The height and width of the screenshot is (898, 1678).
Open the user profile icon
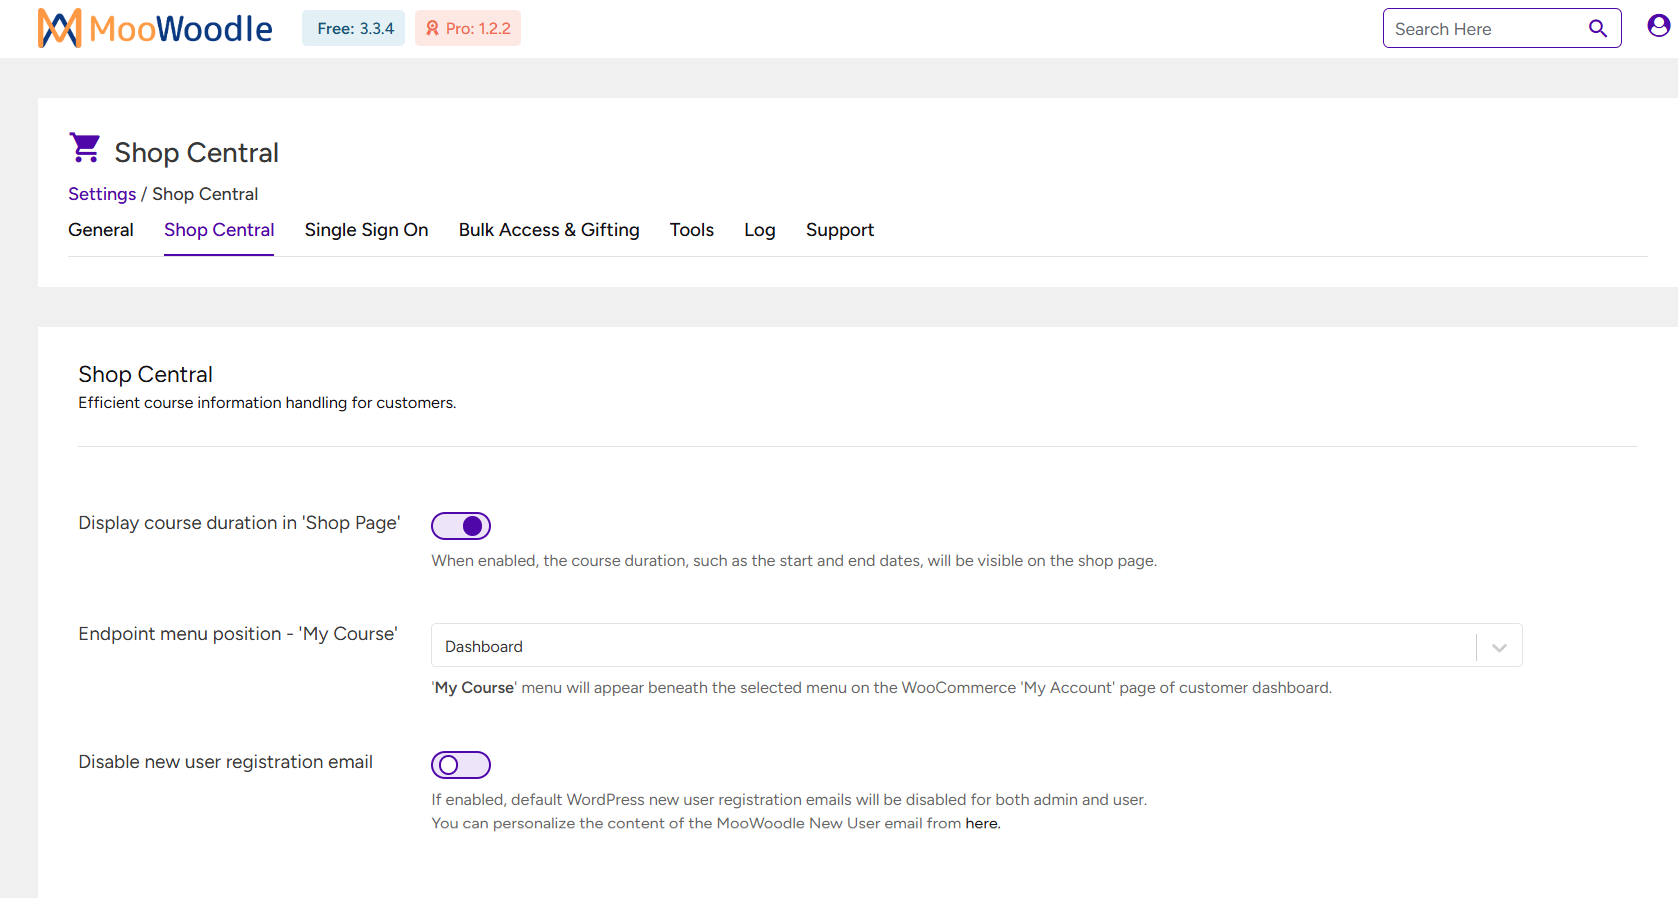pyautogui.click(x=1658, y=26)
